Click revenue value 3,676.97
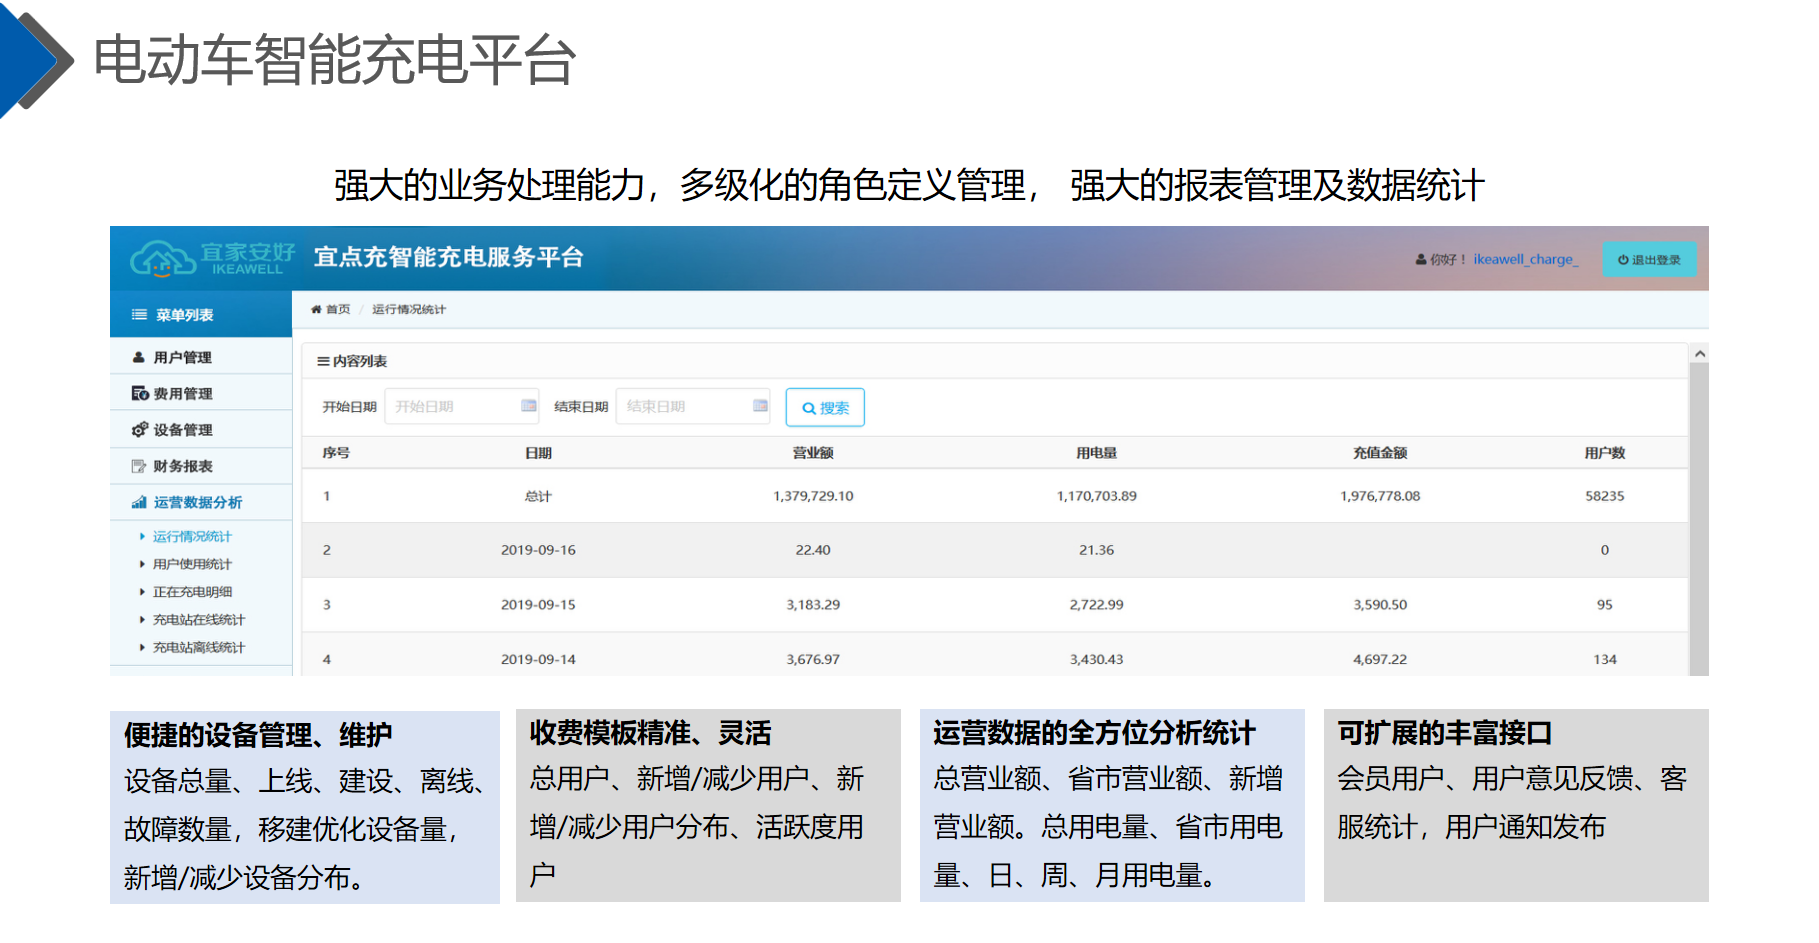1819x943 pixels. (813, 660)
